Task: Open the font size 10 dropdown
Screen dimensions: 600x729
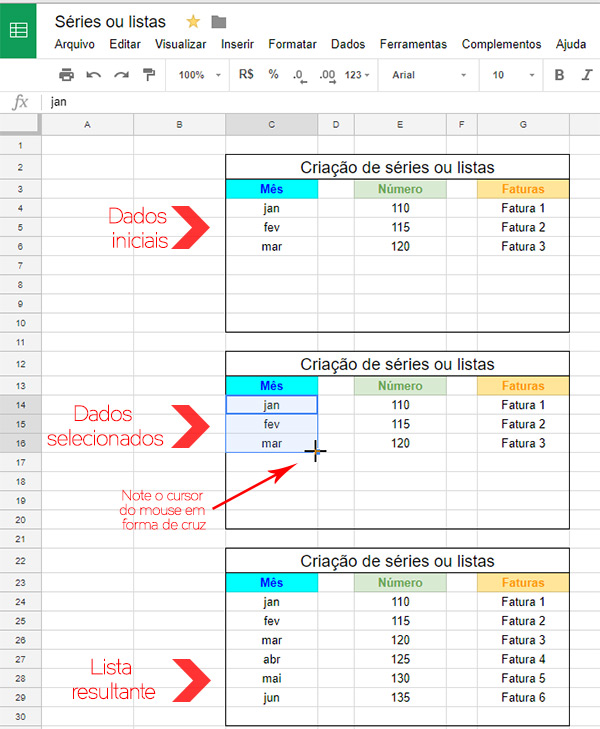Action: [x=513, y=75]
